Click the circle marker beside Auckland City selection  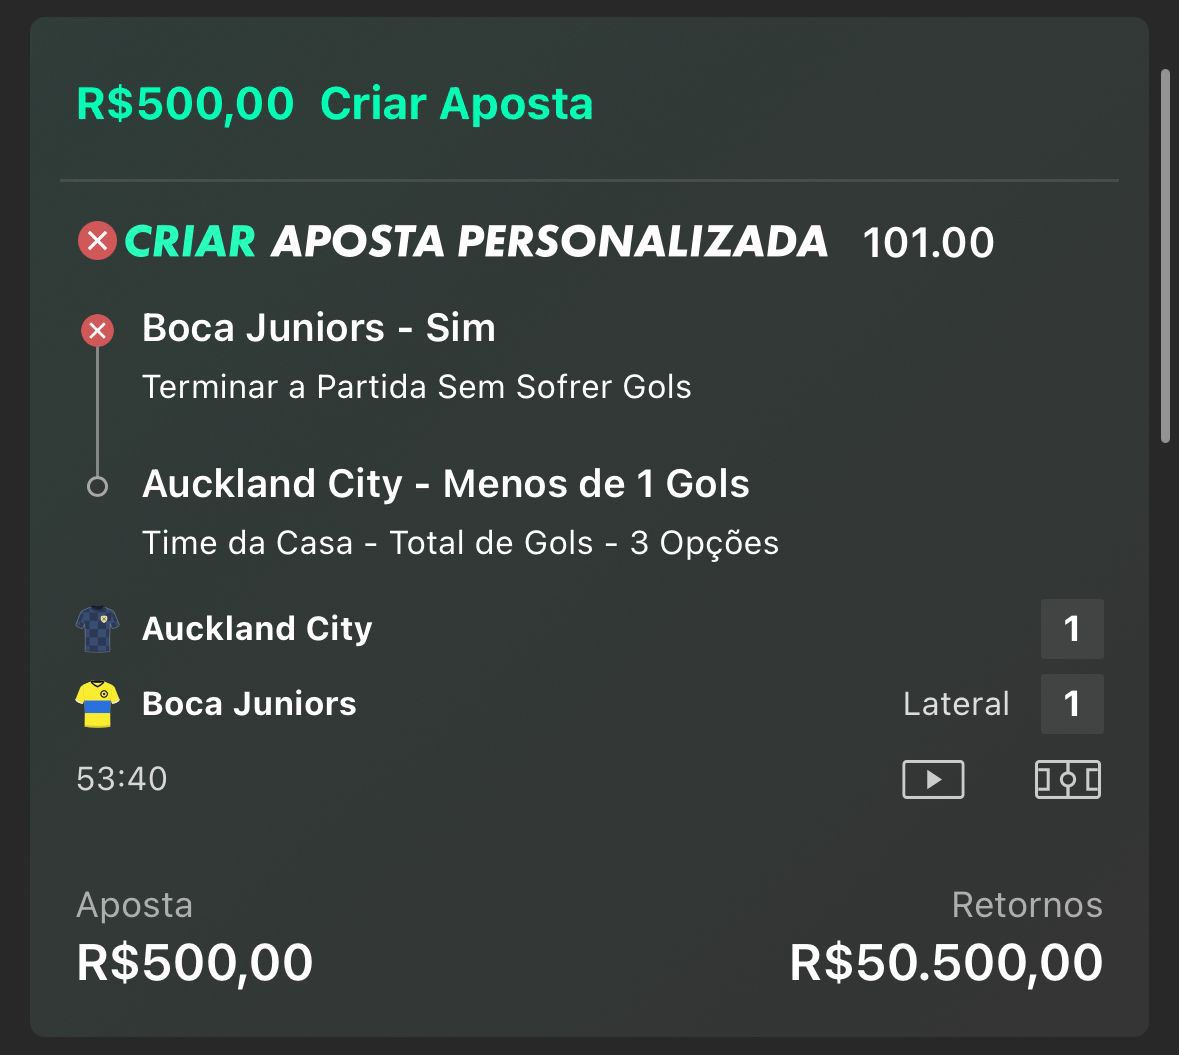click(x=97, y=487)
